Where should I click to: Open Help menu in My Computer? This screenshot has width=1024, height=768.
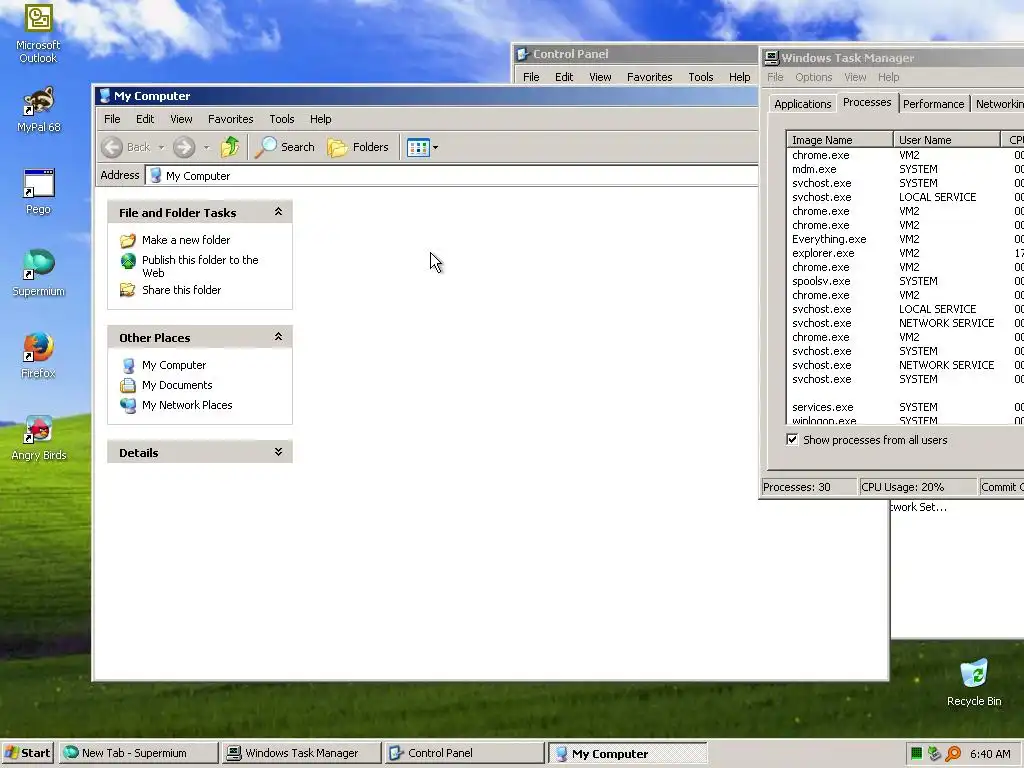point(320,119)
